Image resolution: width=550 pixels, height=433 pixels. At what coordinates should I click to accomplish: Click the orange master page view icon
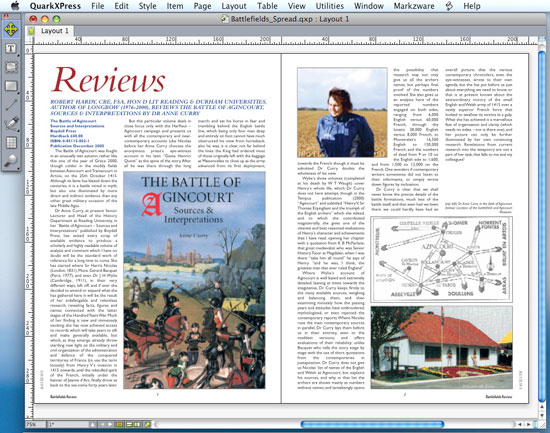tap(120, 424)
